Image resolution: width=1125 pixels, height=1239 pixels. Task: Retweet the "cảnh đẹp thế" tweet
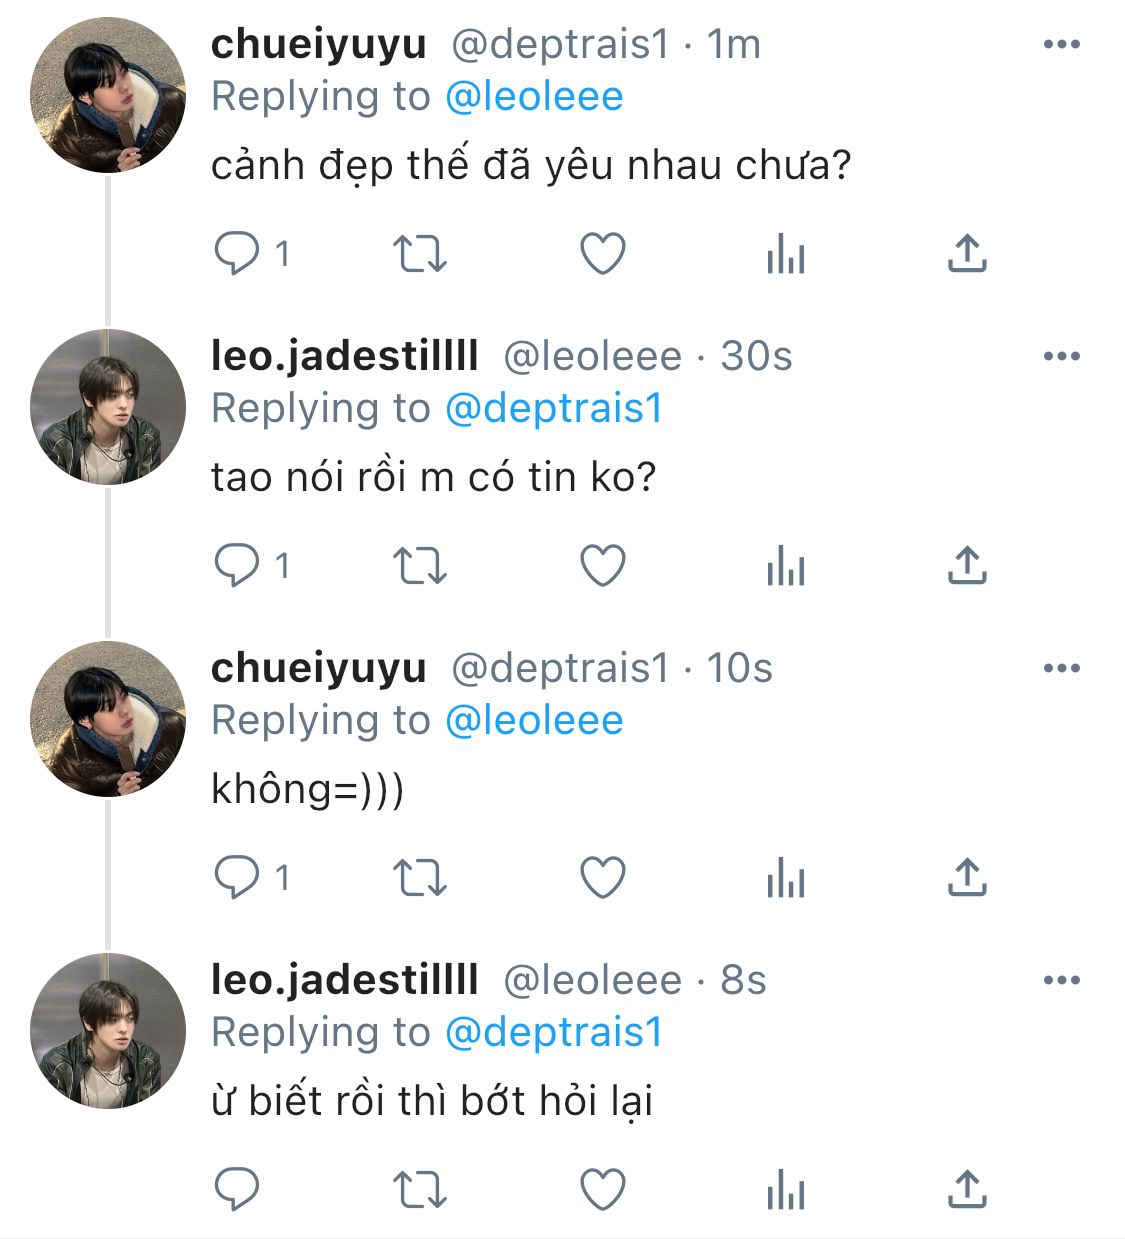[x=419, y=254]
